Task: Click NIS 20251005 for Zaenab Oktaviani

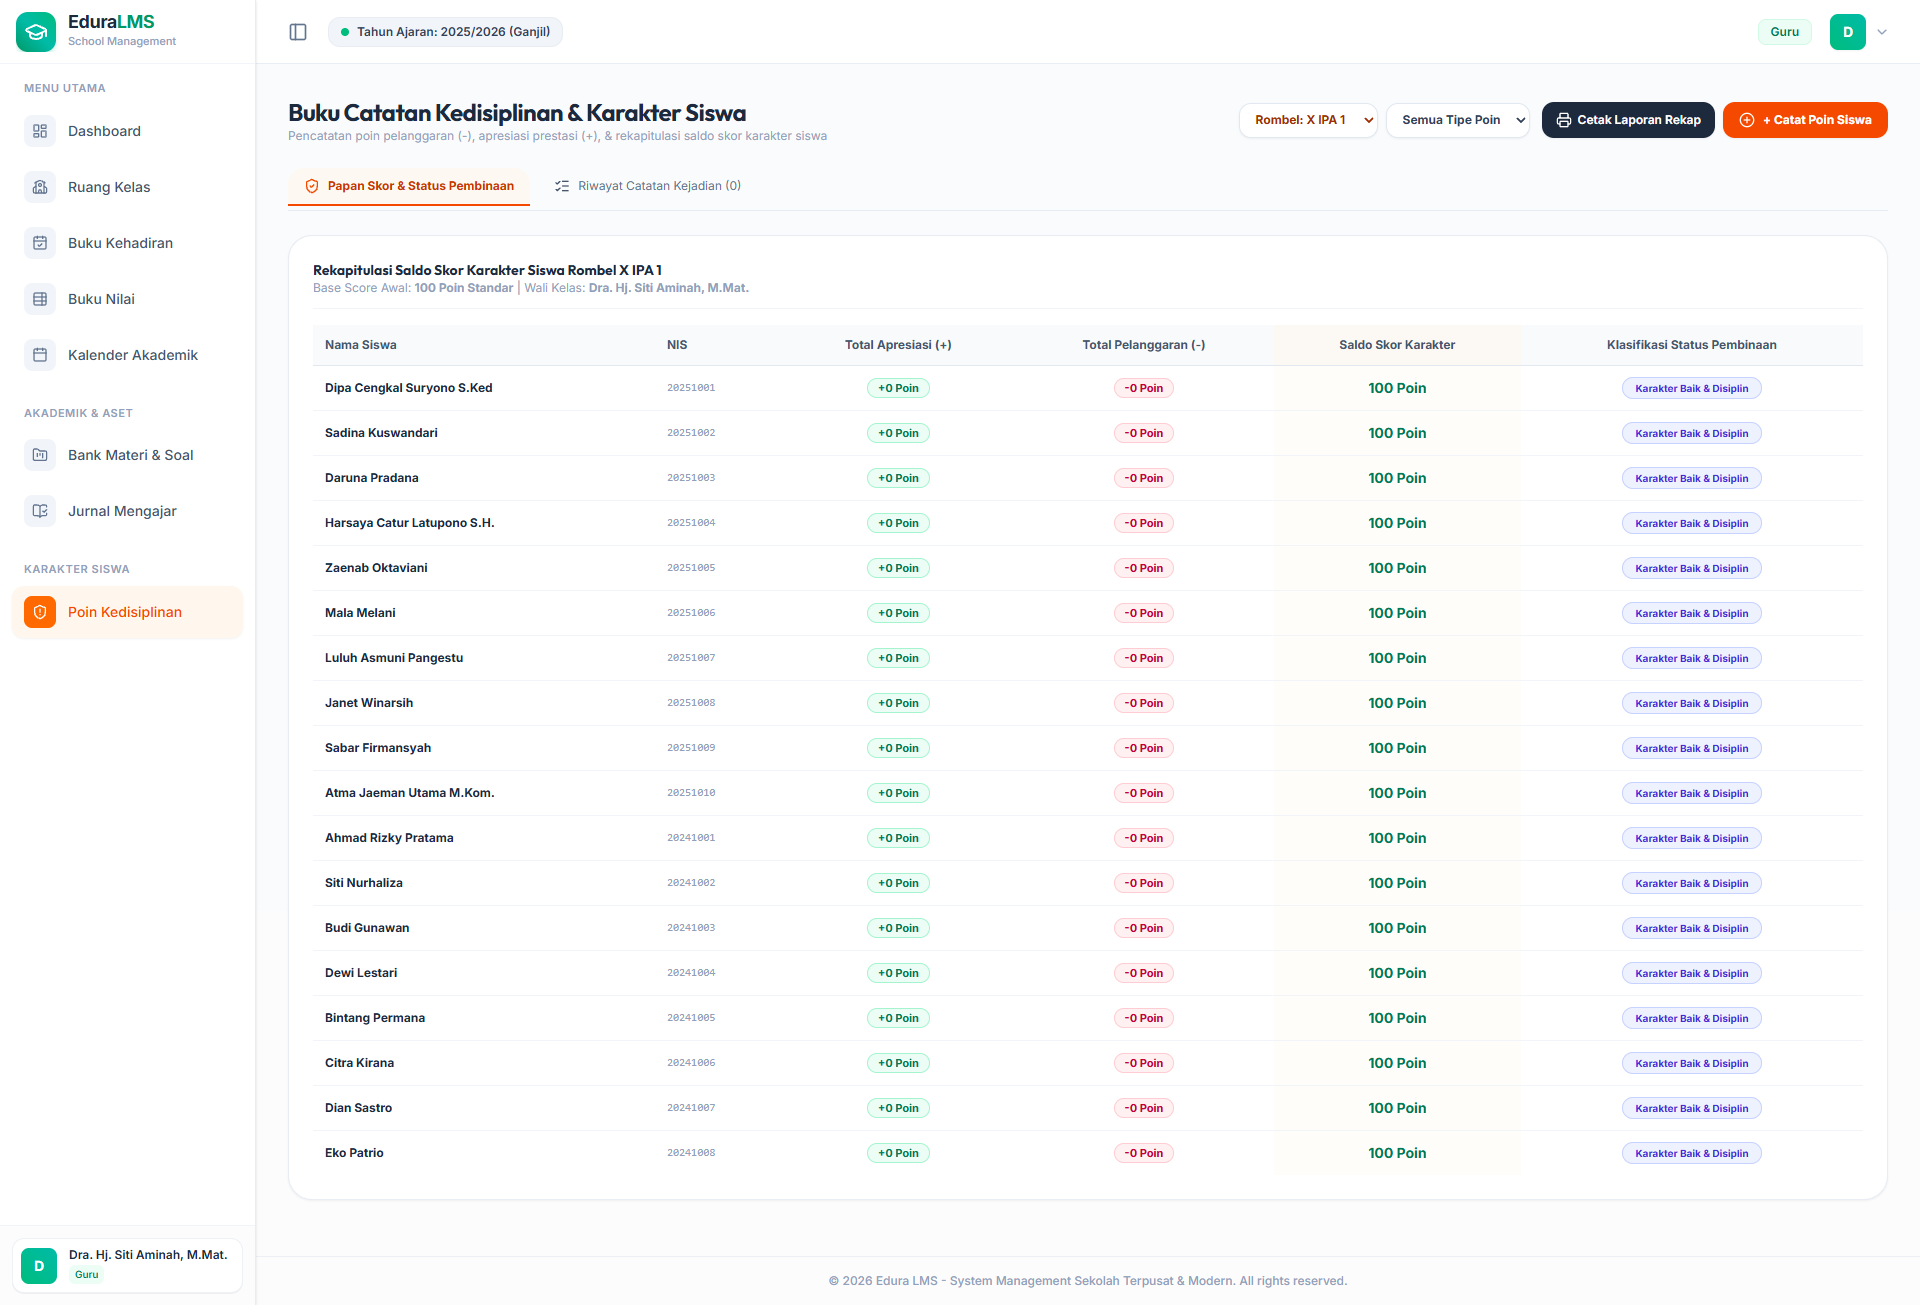Action: point(691,568)
